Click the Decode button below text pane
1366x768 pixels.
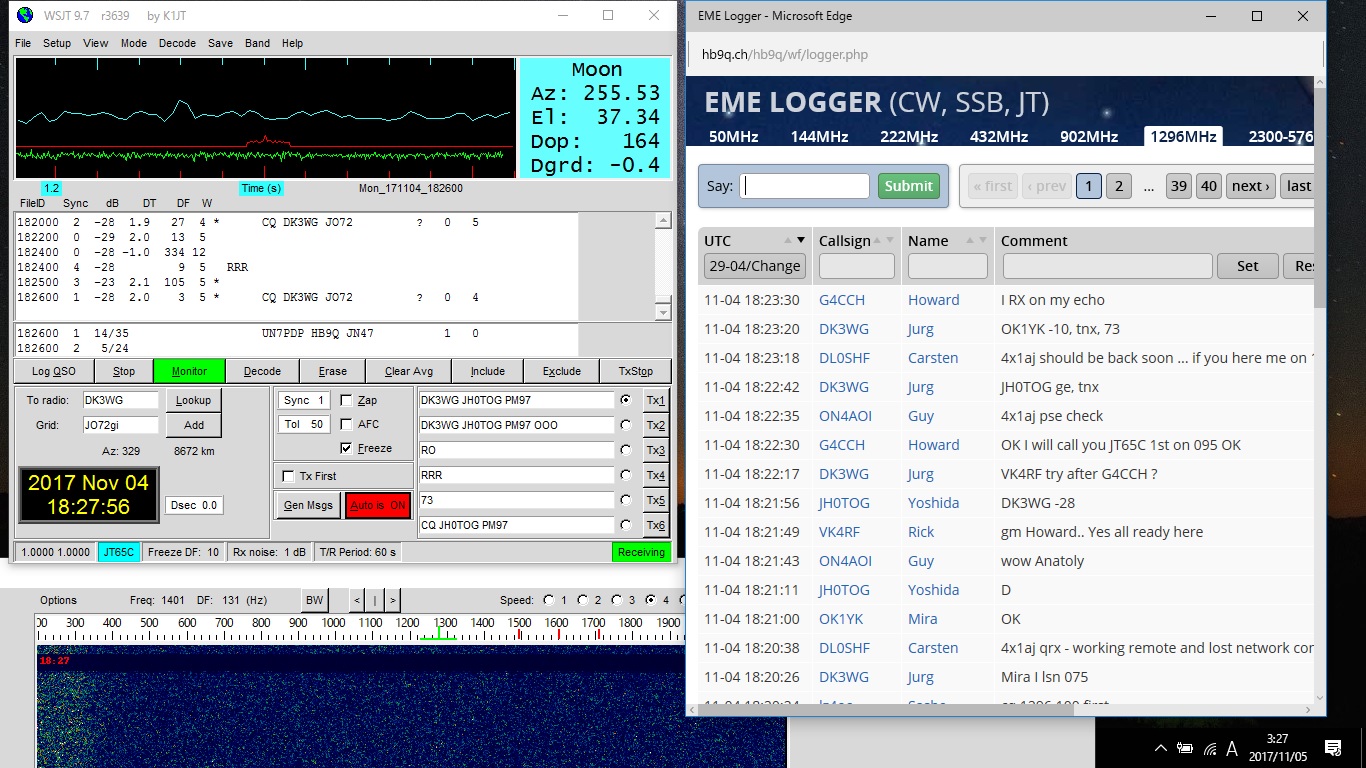[x=262, y=371]
